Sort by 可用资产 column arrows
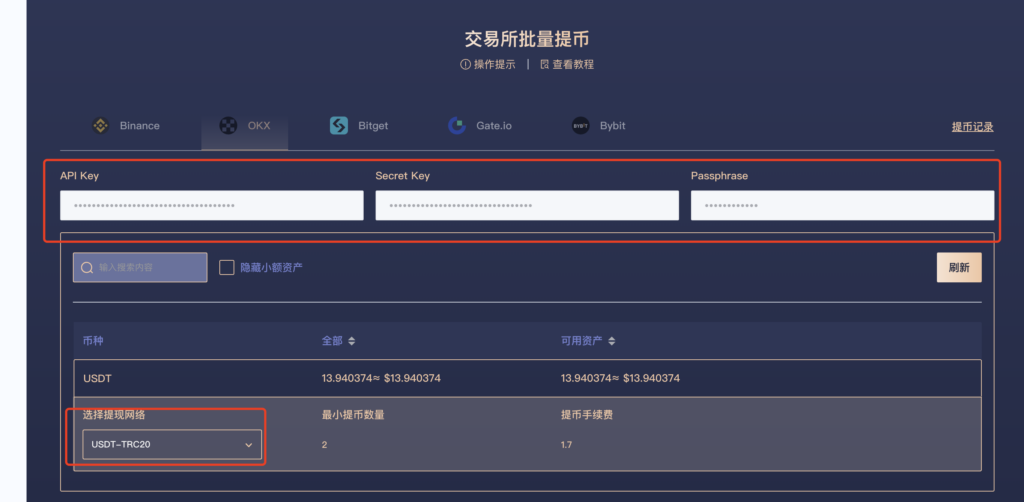This screenshot has width=1024, height=502. [612, 341]
